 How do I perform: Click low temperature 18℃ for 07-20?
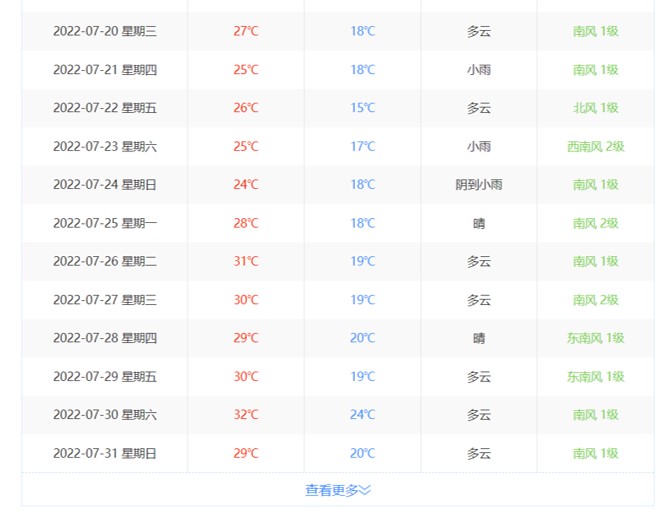[x=363, y=31]
